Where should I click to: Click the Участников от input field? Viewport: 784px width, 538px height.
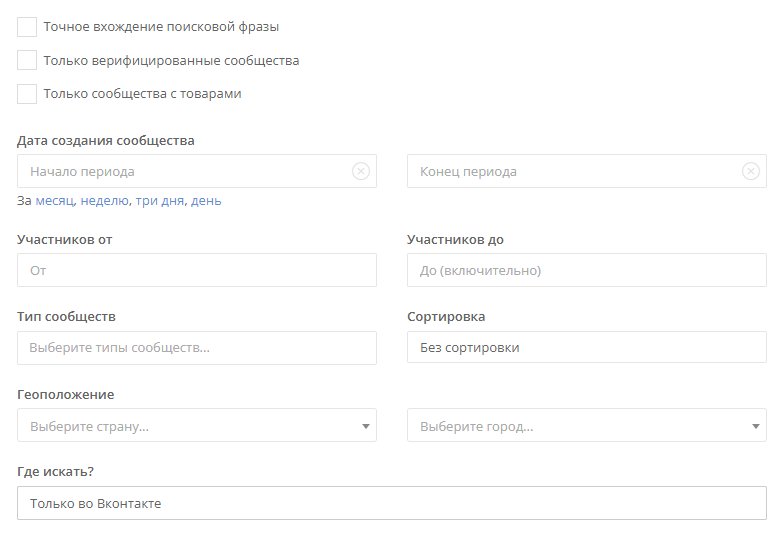(197, 270)
